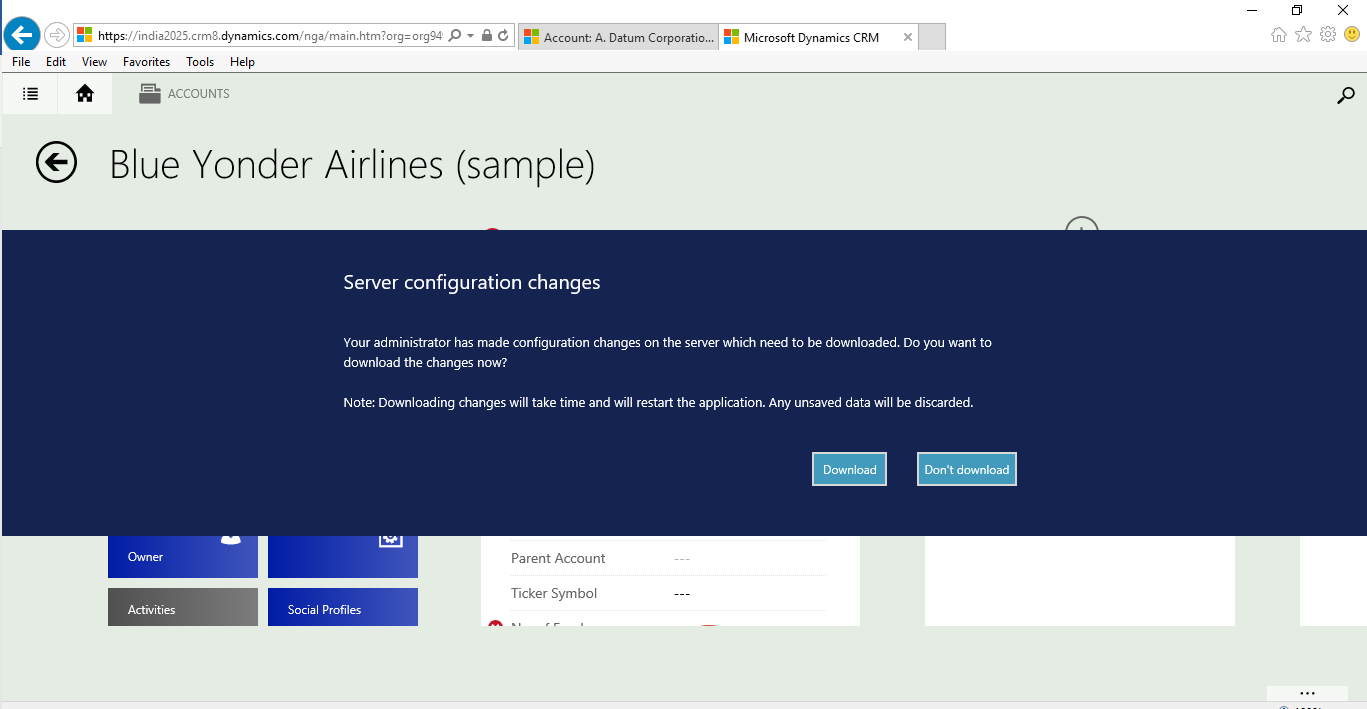Image resolution: width=1367 pixels, height=709 pixels.
Task: Open the Help menu
Action: point(242,62)
